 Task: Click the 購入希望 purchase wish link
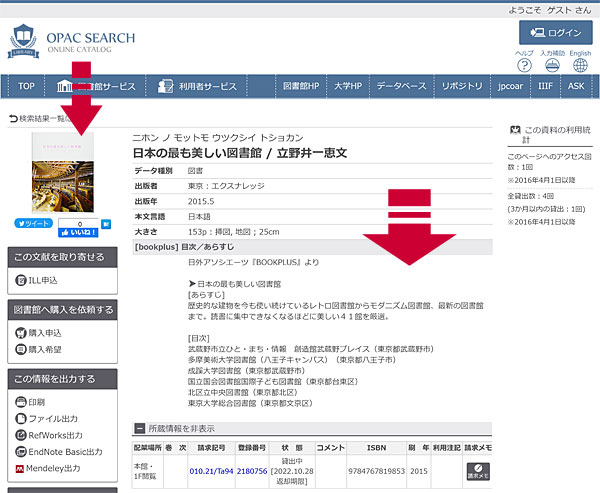[45, 349]
